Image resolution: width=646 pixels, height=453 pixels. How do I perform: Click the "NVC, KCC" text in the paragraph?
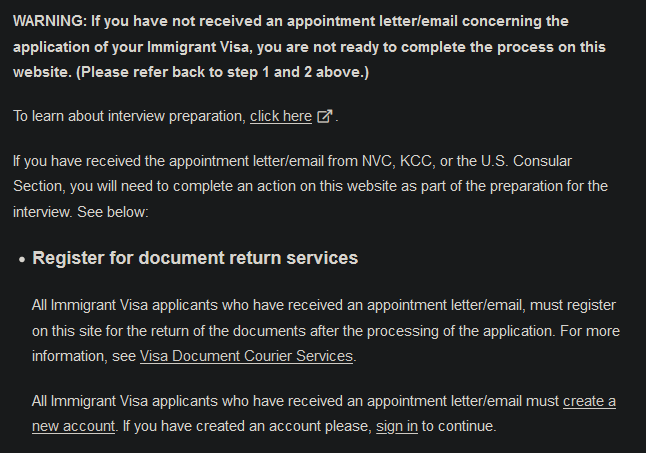click(399, 161)
